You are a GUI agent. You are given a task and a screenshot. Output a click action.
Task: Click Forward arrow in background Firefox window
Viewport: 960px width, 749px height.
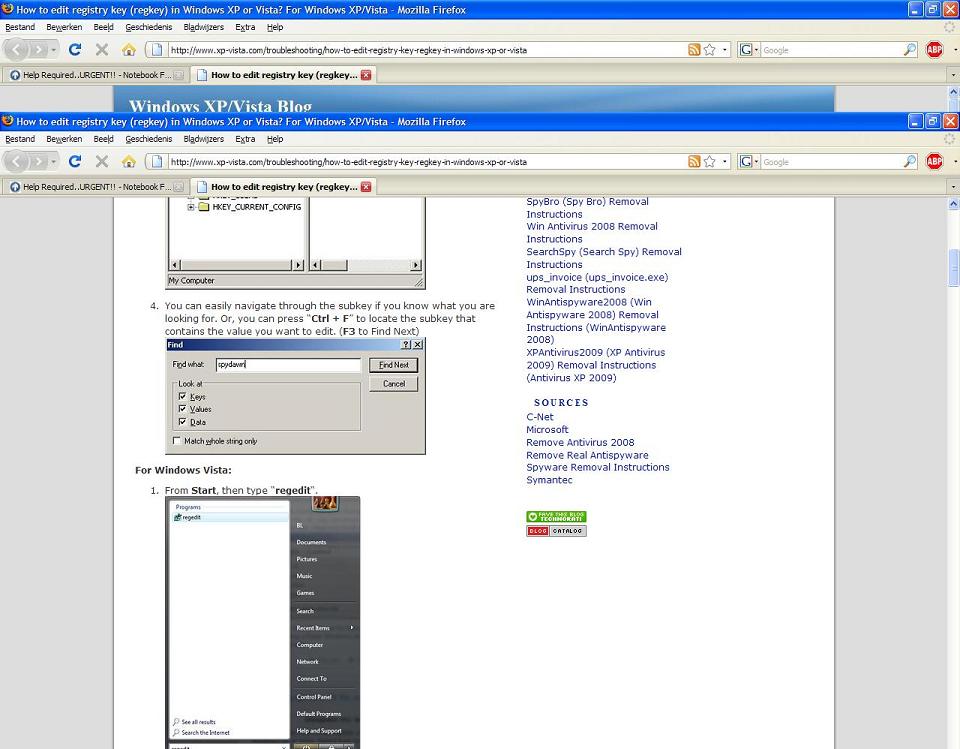pos(39,50)
